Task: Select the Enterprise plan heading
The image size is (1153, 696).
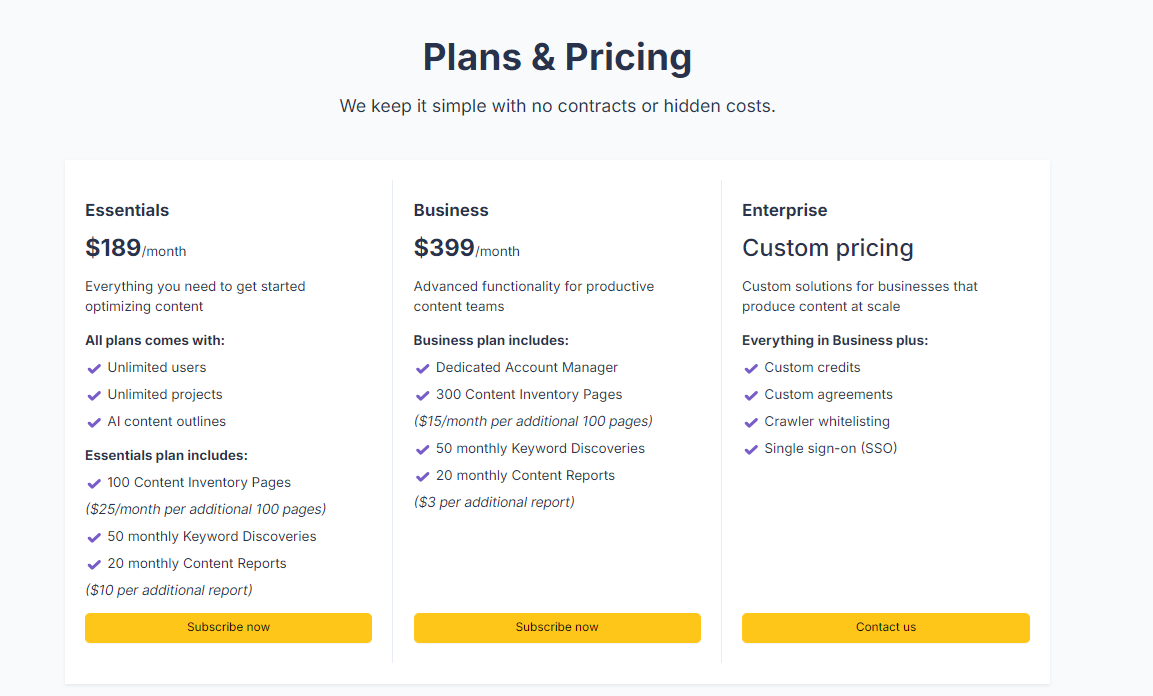Action: click(785, 210)
